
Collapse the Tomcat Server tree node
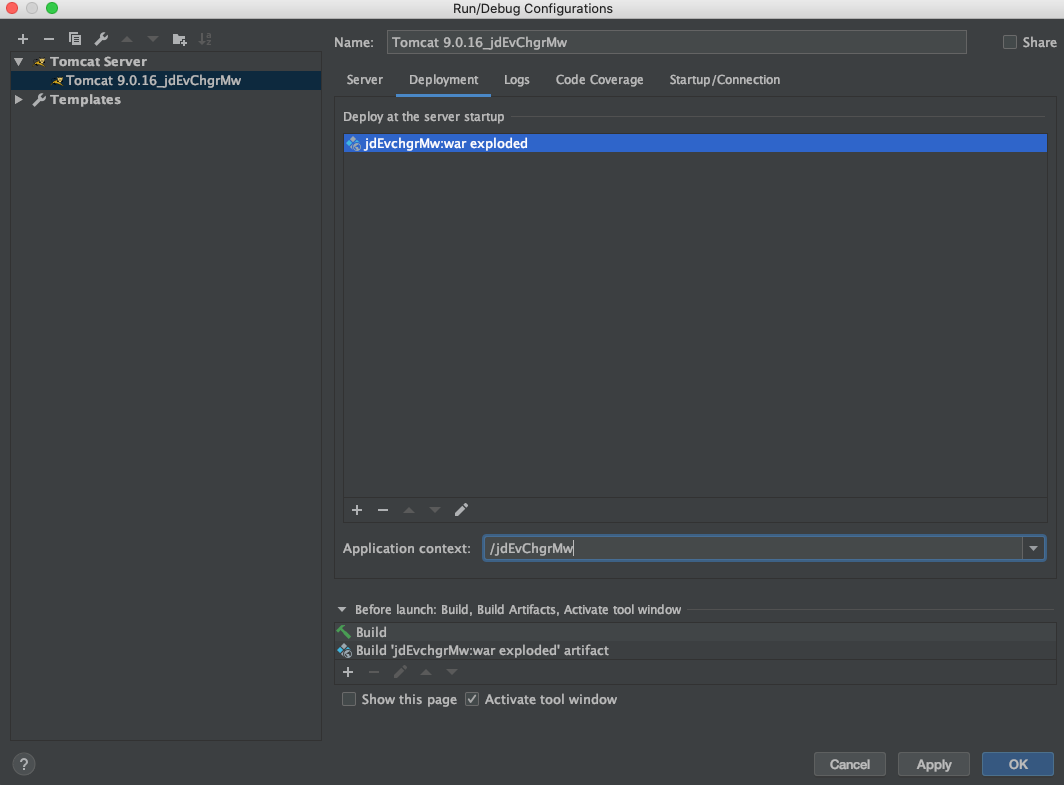(19, 62)
